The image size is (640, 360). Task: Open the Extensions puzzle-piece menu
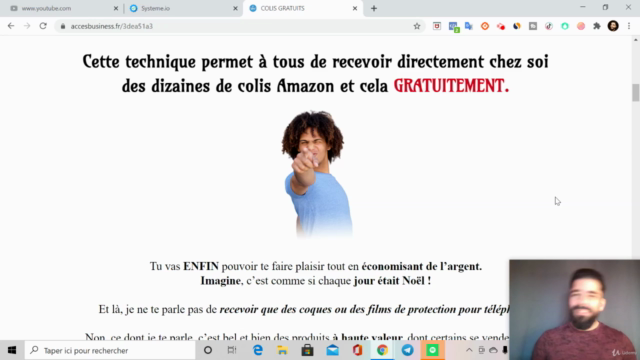(x=597, y=26)
